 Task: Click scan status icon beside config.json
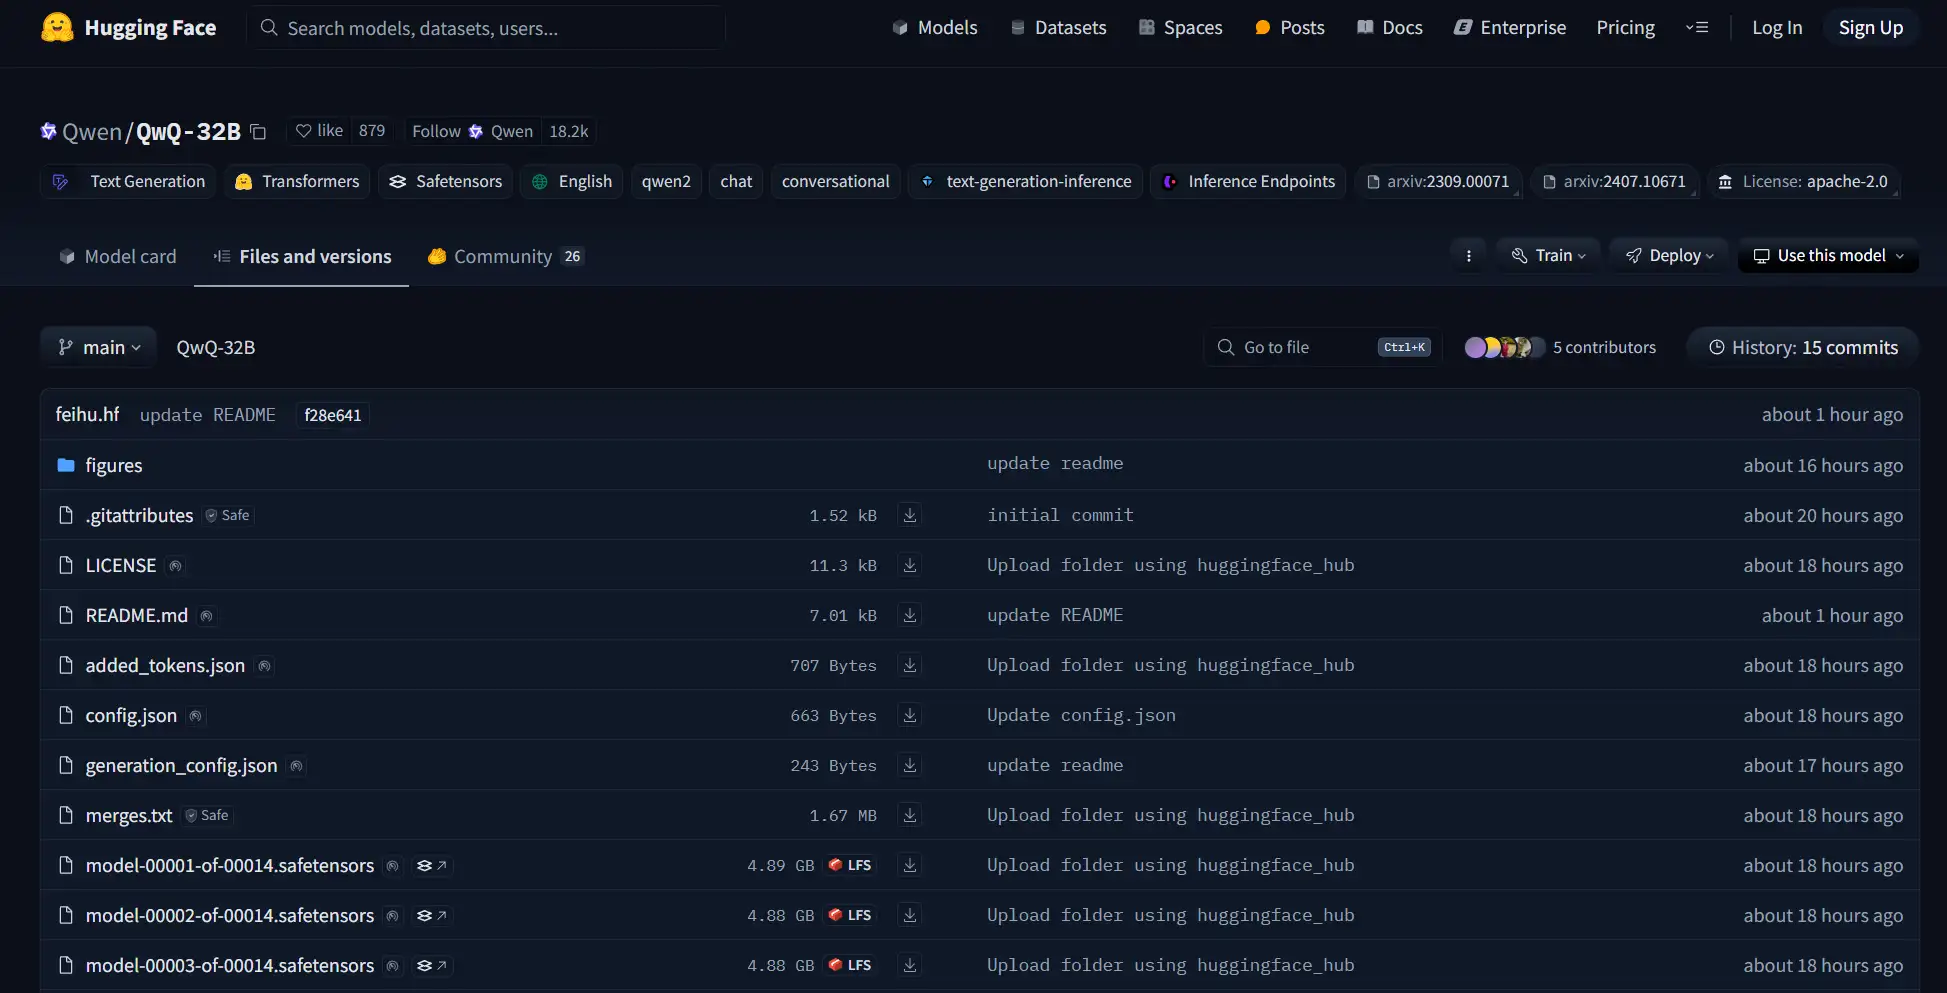coord(196,716)
